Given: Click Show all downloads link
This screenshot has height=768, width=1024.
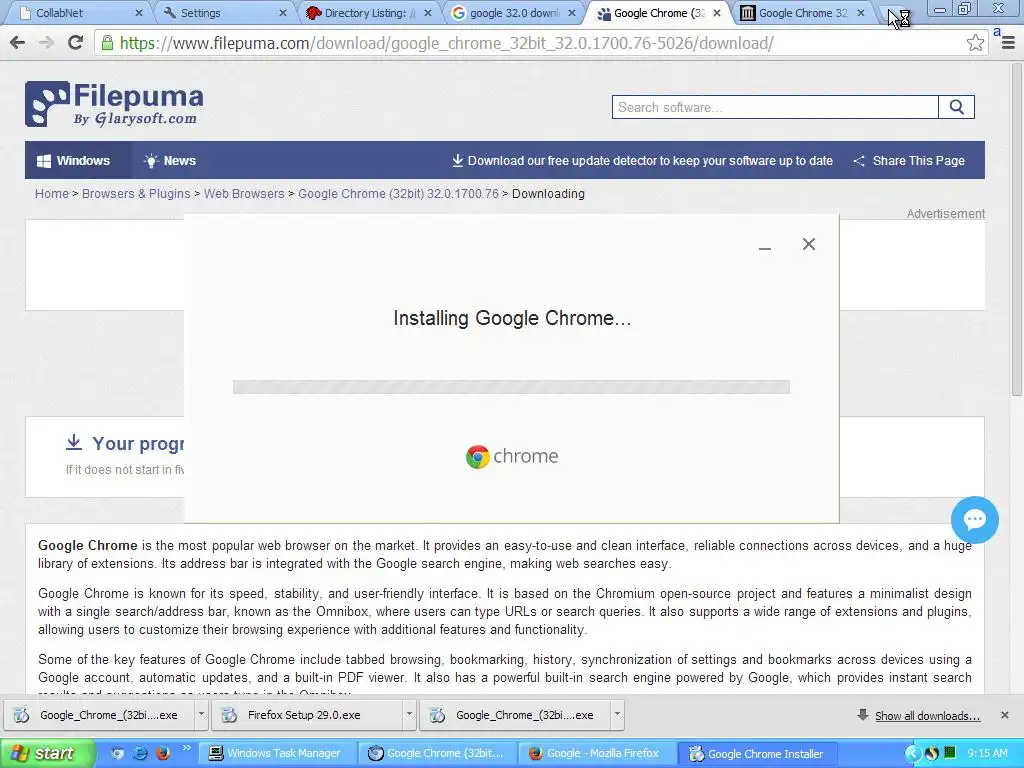Looking at the screenshot, I should coord(927,716).
